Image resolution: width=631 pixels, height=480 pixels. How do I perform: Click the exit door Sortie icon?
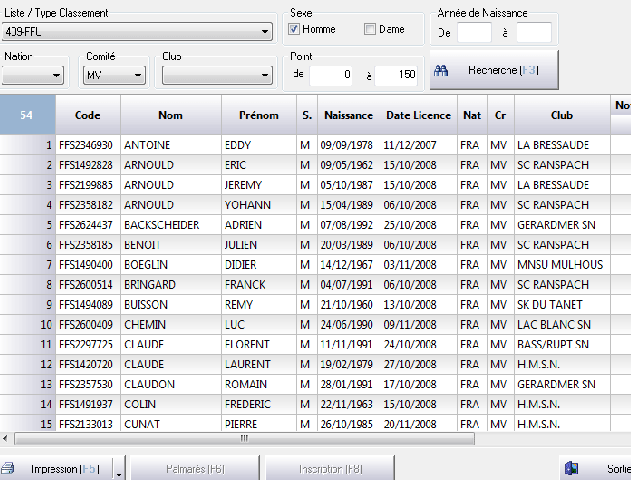point(573,468)
